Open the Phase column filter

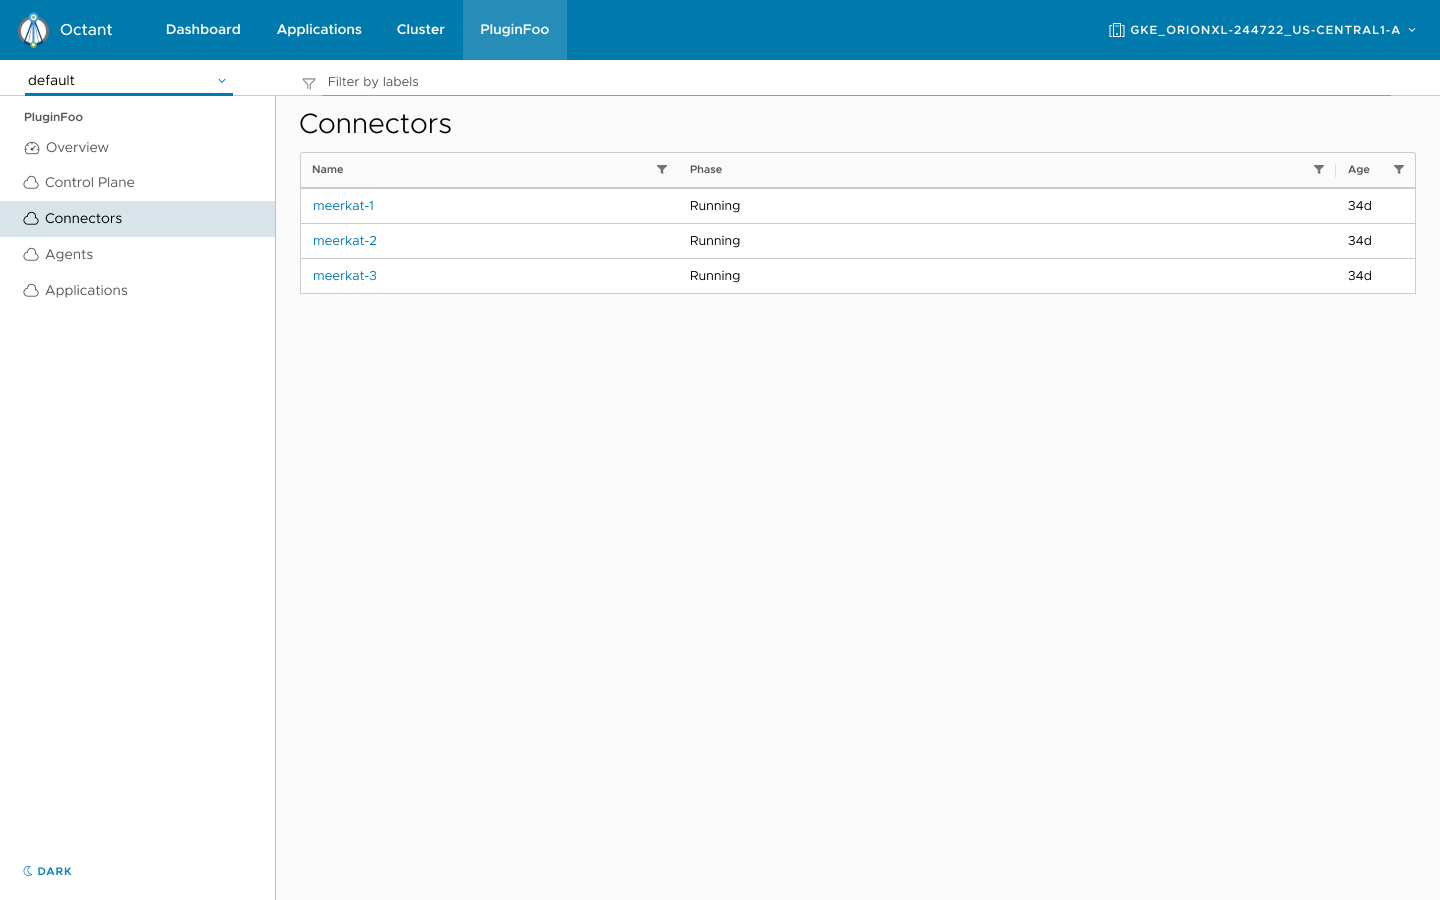(1319, 169)
